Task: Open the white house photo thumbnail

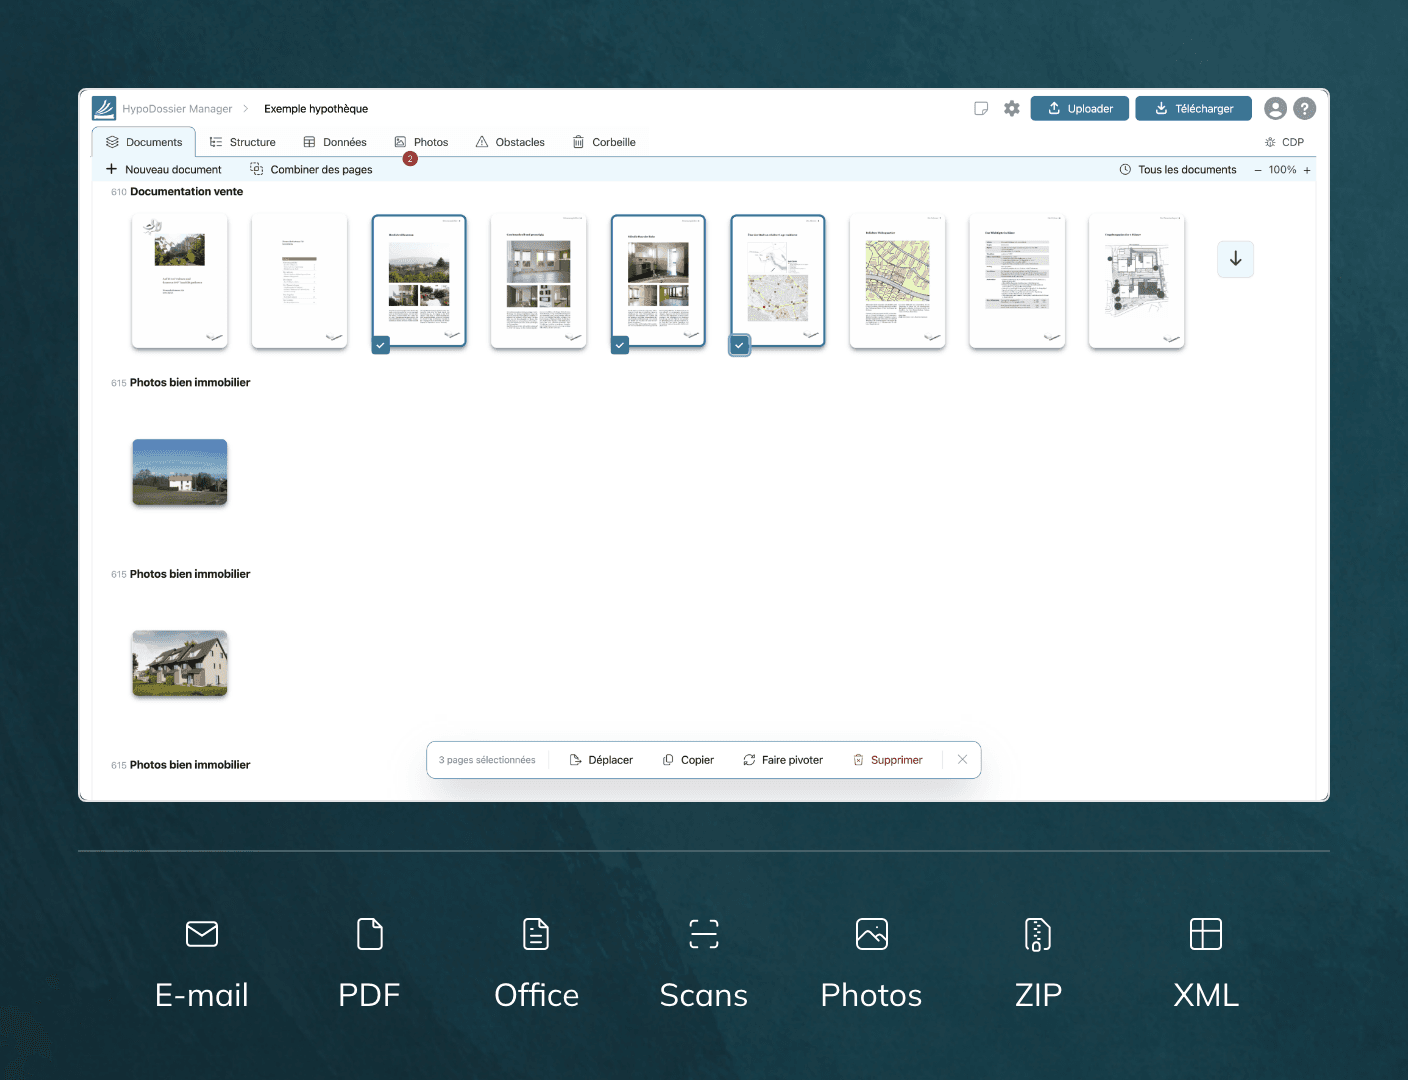Action: click(180, 472)
